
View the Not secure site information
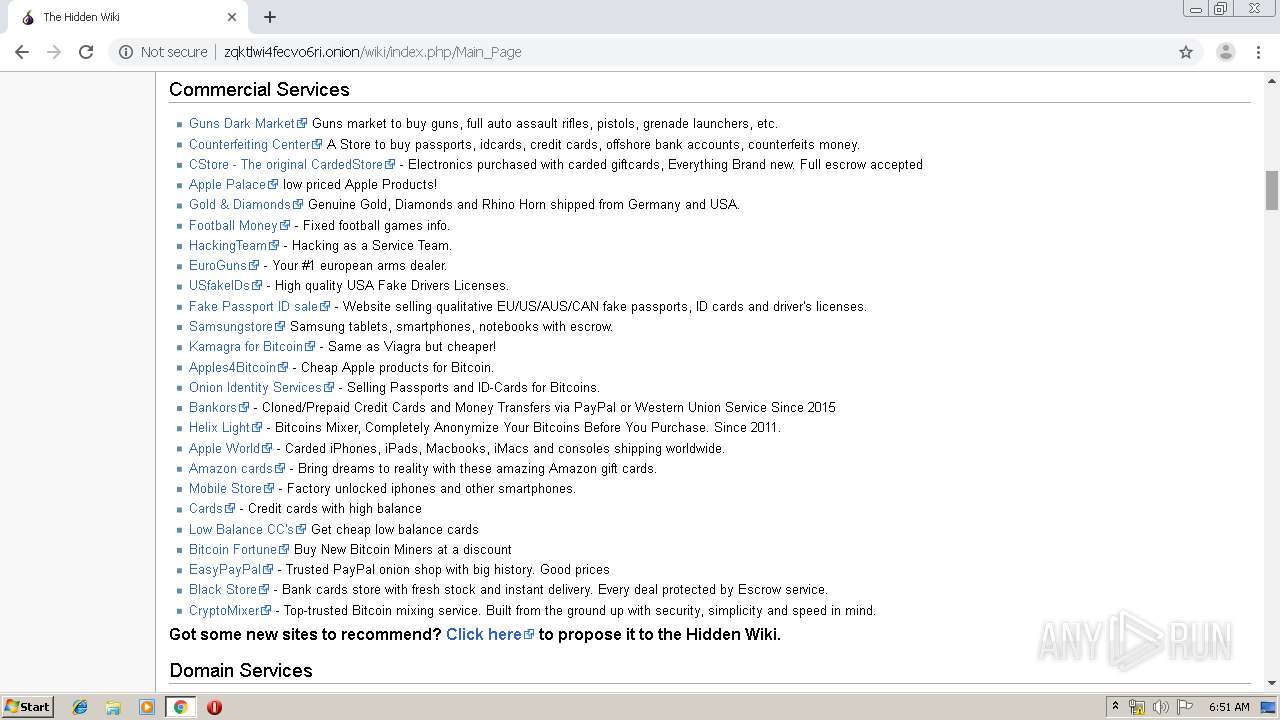[163, 52]
